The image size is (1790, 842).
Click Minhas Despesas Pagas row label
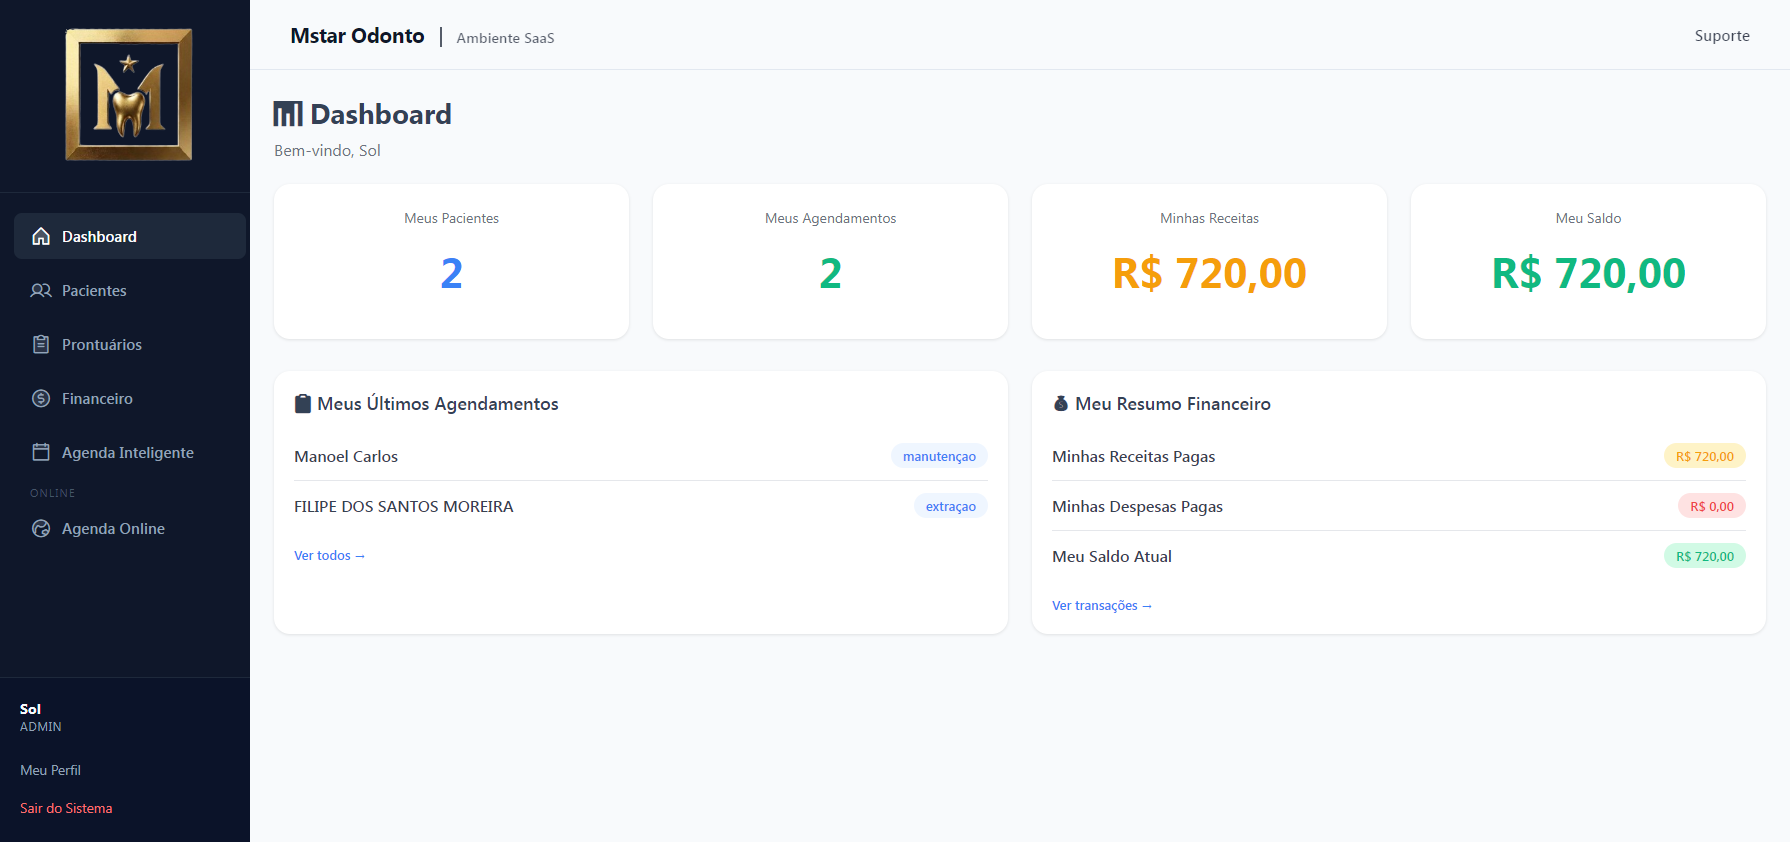pos(1137,506)
